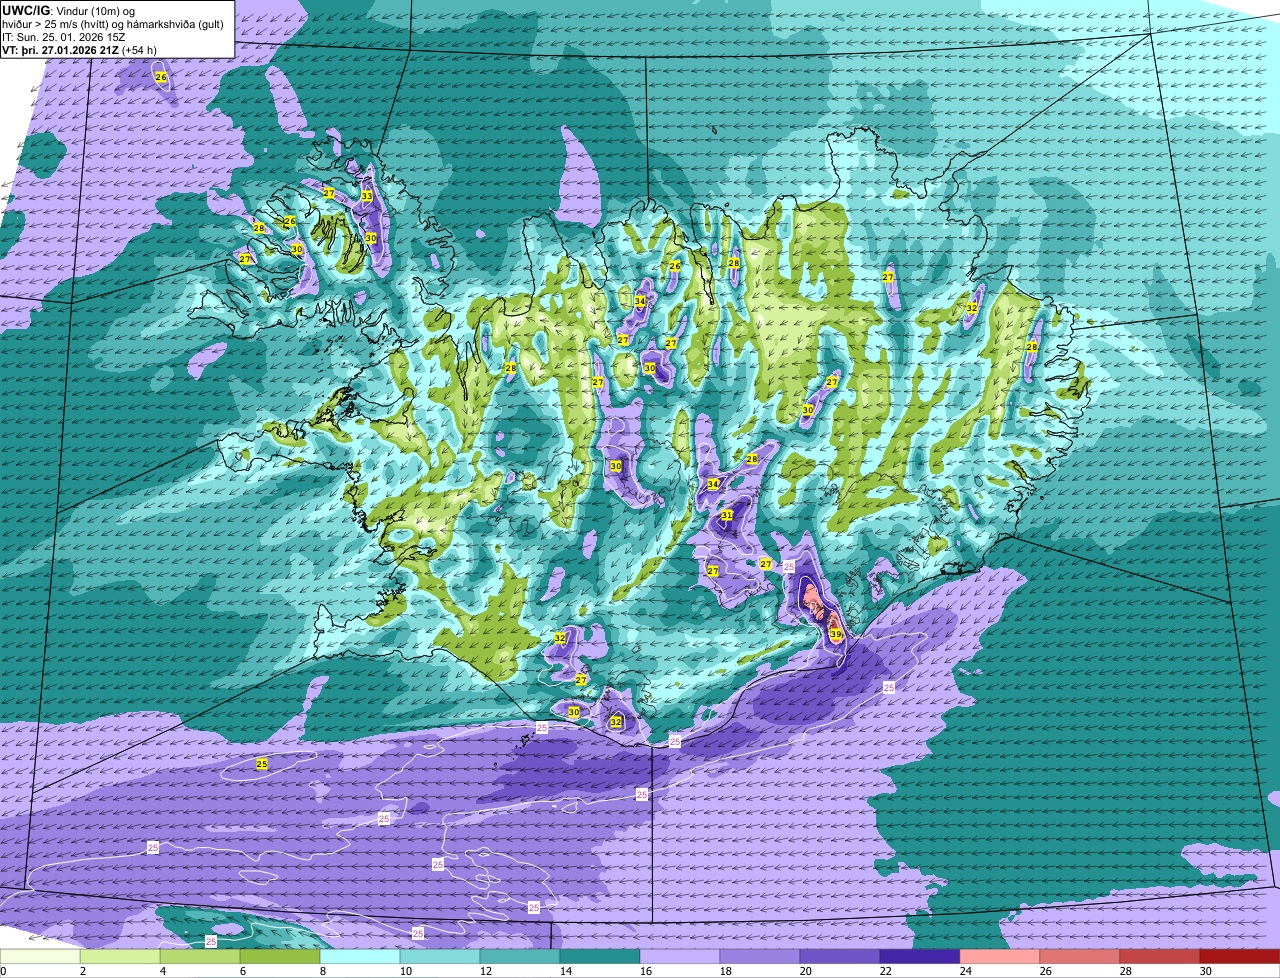Click the yellow 31 gust label
The height and width of the screenshot is (978, 1280).
727,515
